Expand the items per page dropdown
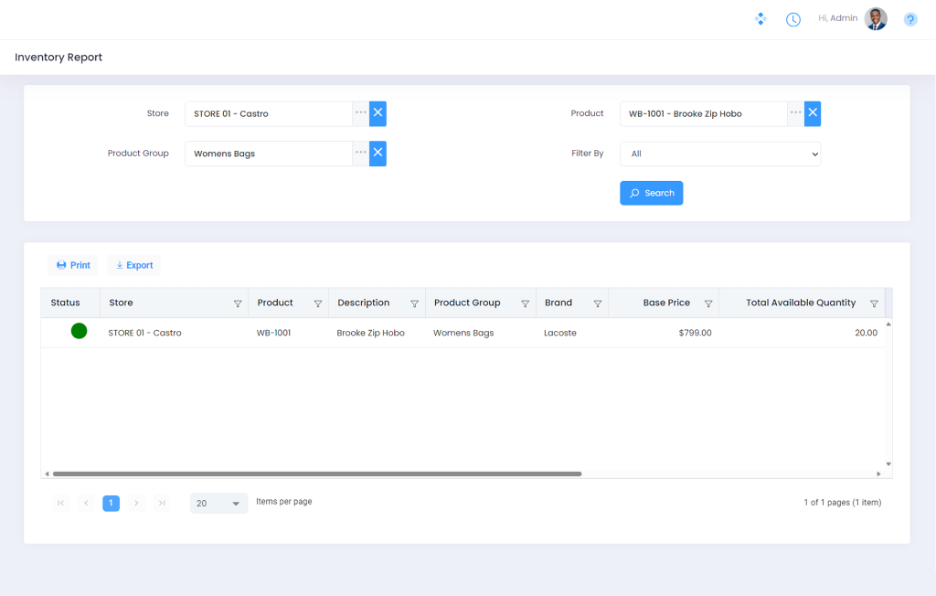936x596 pixels. click(236, 503)
